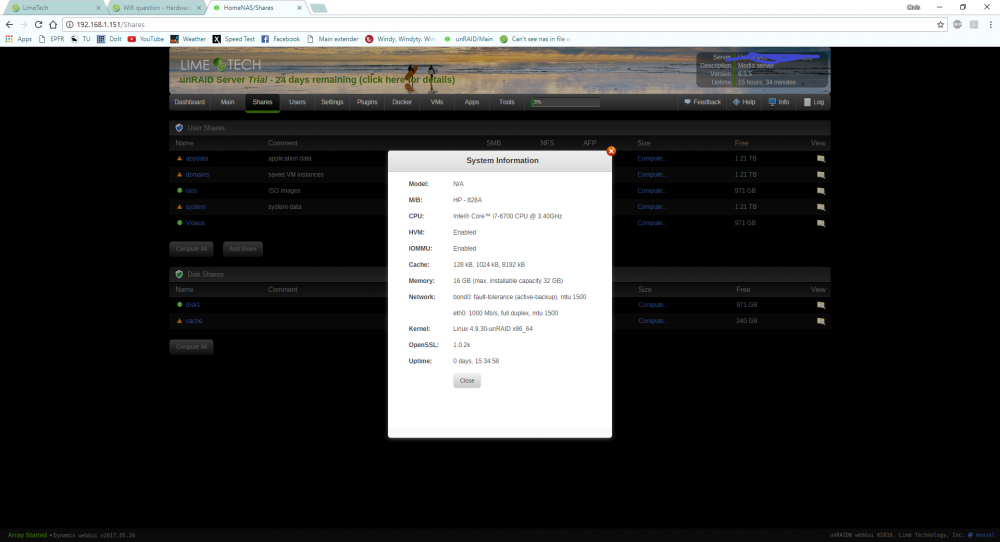Image resolution: width=1000 pixels, height=542 pixels.
Task: Compute size of domains share
Action: coord(651,175)
